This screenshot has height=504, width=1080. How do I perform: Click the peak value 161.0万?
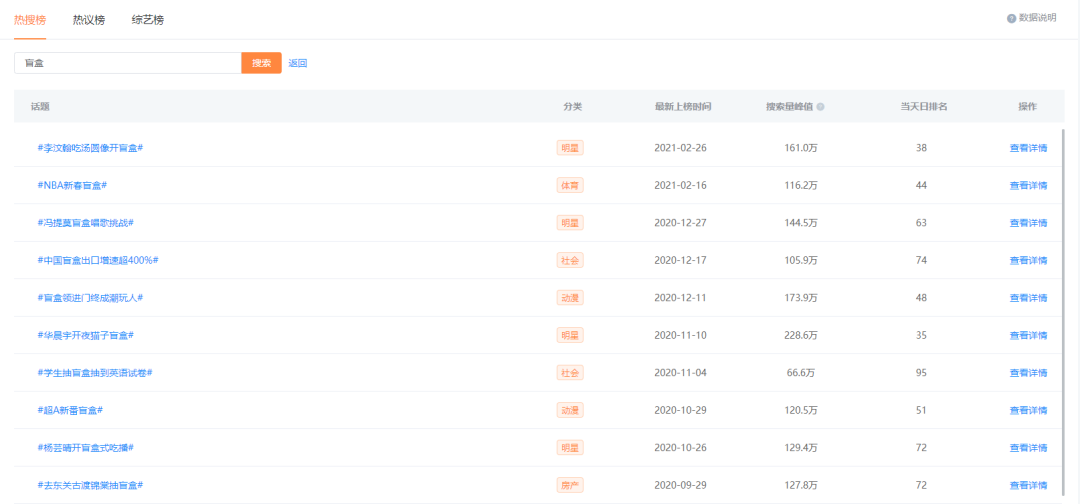click(x=801, y=148)
